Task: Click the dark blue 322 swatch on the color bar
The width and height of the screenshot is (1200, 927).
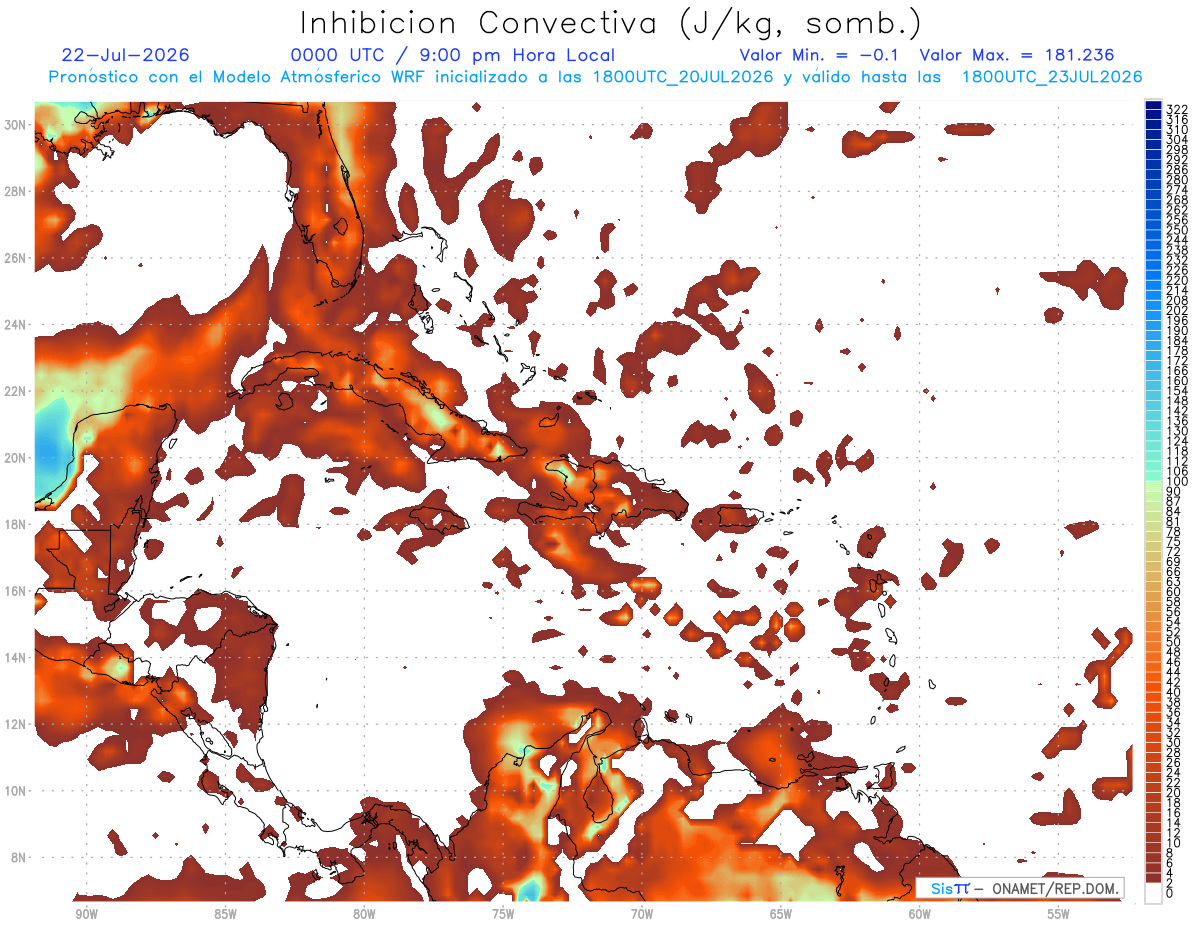Action: [x=1153, y=105]
